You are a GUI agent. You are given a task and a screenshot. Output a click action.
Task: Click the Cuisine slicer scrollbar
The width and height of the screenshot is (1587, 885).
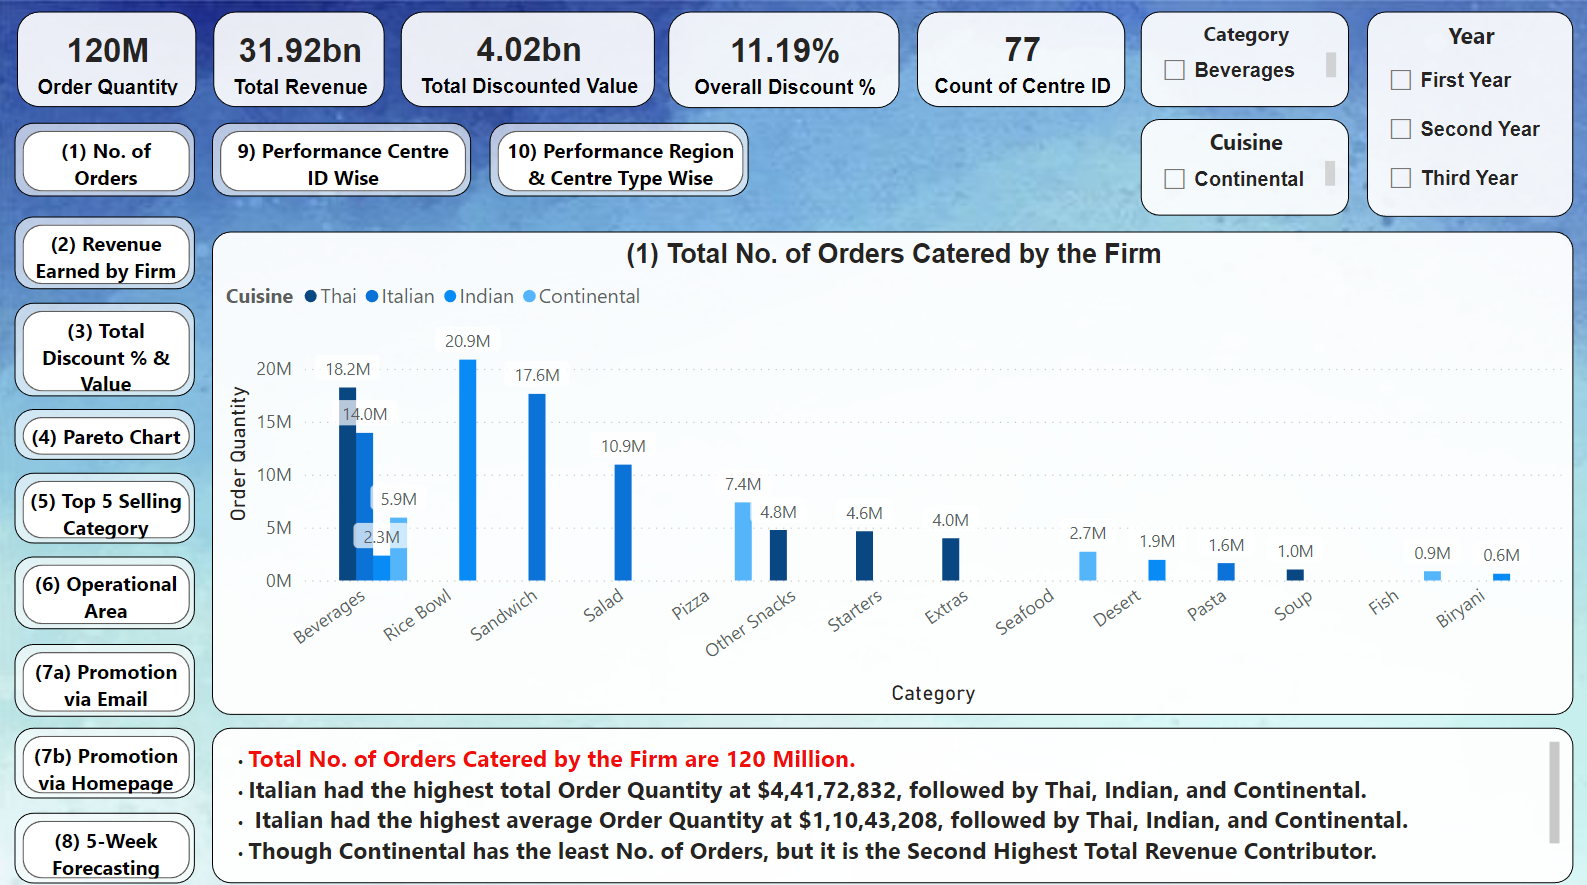pyautogui.click(x=1330, y=173)
